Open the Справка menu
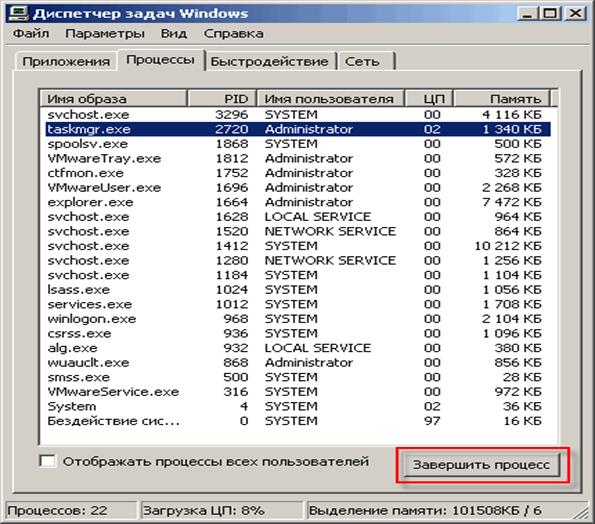The height and width of the screenshot is (524, 595). click(233, 33)
